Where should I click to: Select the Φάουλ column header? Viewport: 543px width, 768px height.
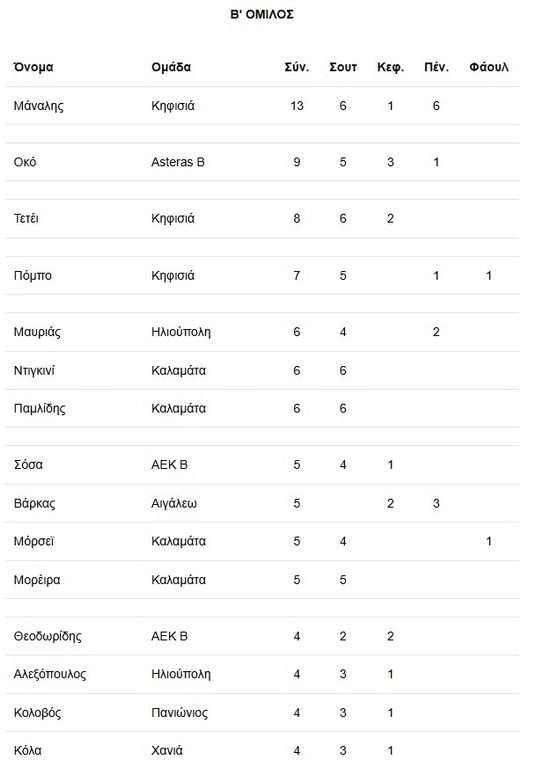click(489, 67)
